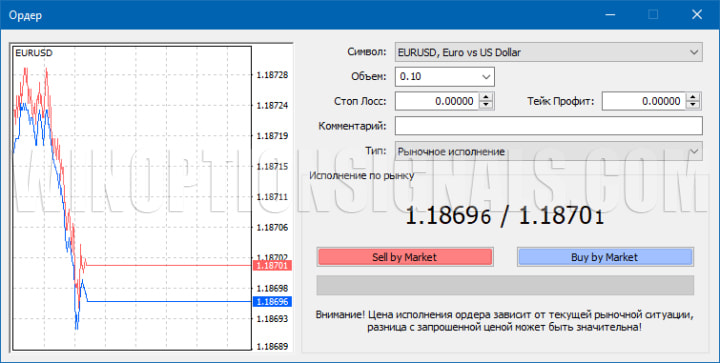Click the Внимание warning text
The image size is (720, 363).
505,321
